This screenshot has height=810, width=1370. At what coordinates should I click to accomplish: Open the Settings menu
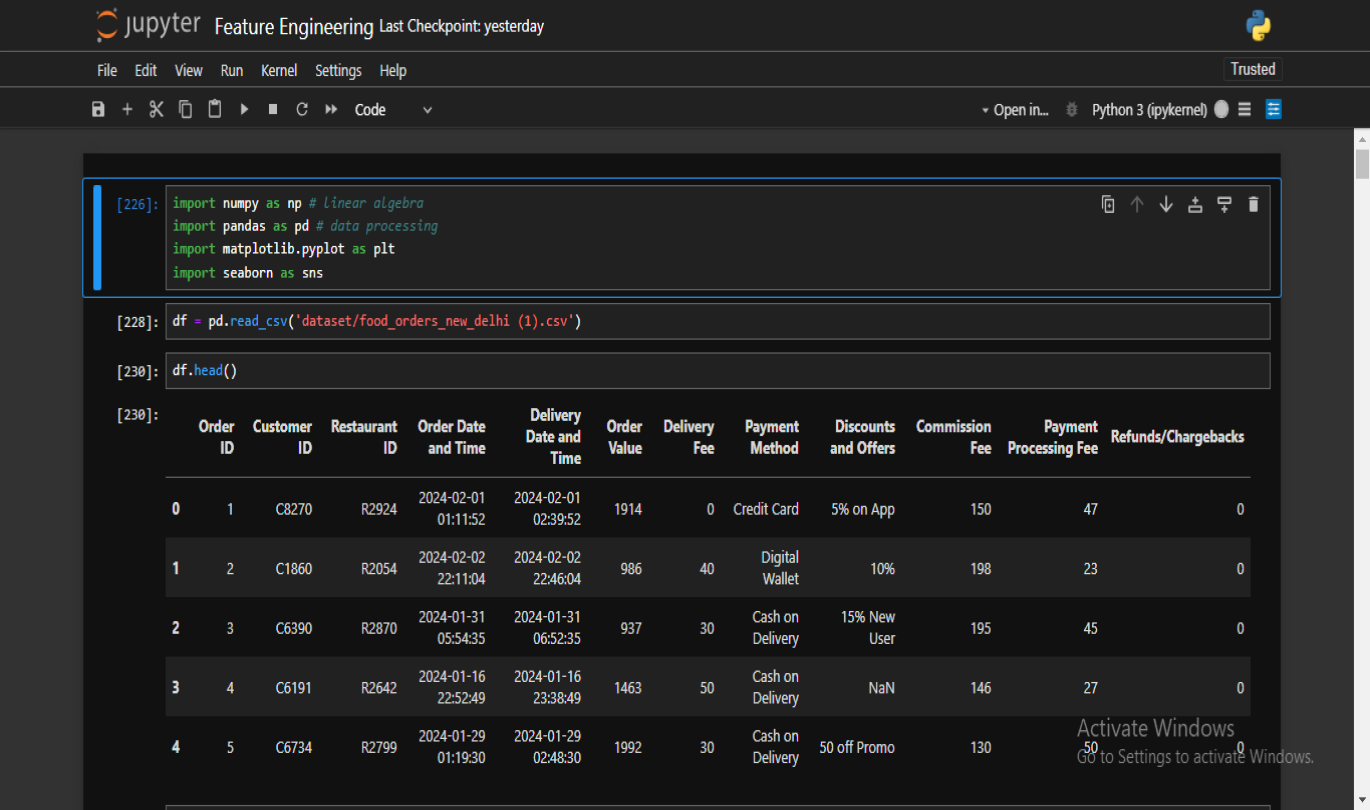[x=338, y=71]
